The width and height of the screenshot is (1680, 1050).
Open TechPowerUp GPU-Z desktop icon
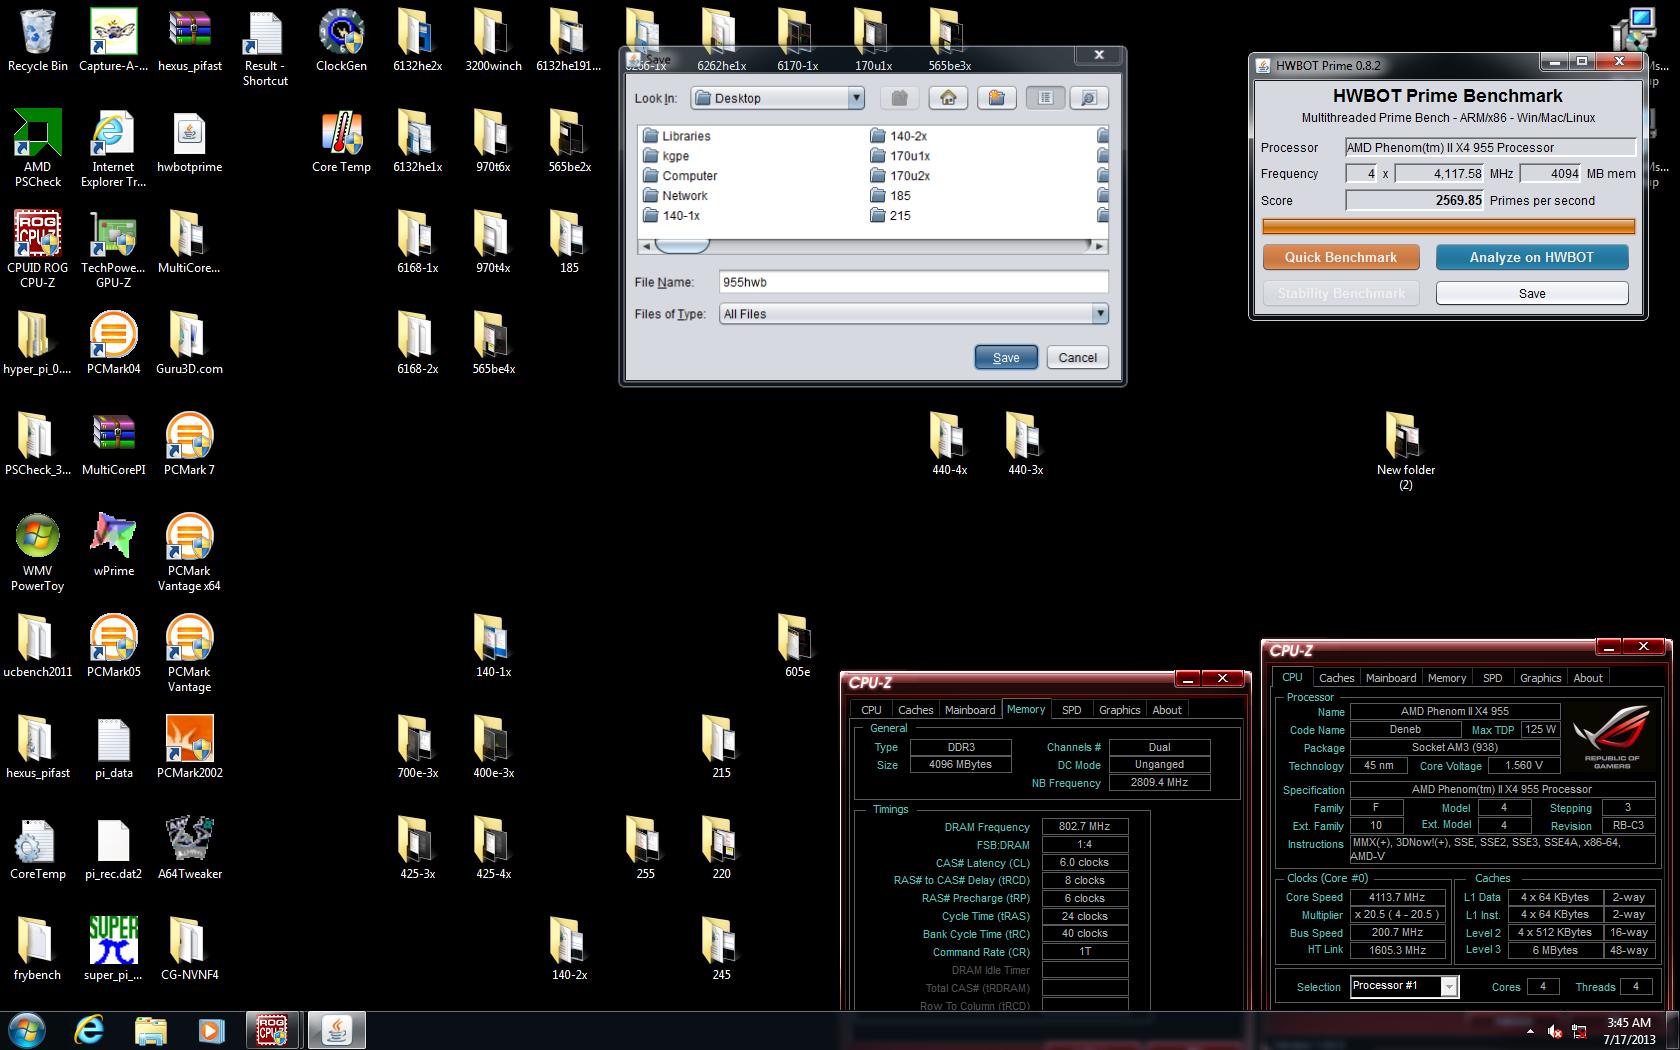tap(113, 250)
